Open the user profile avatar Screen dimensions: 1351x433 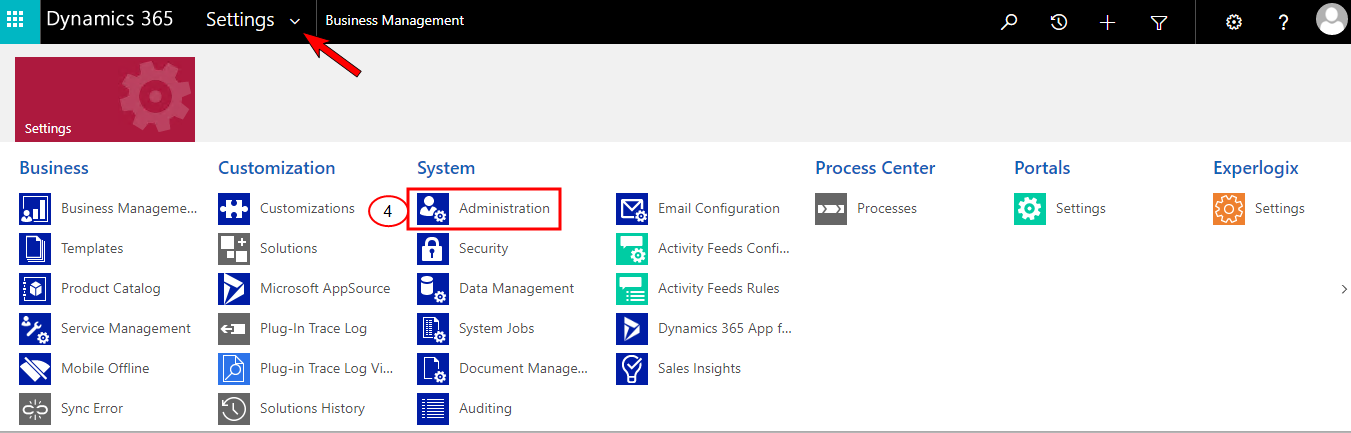coord(1332,20)
